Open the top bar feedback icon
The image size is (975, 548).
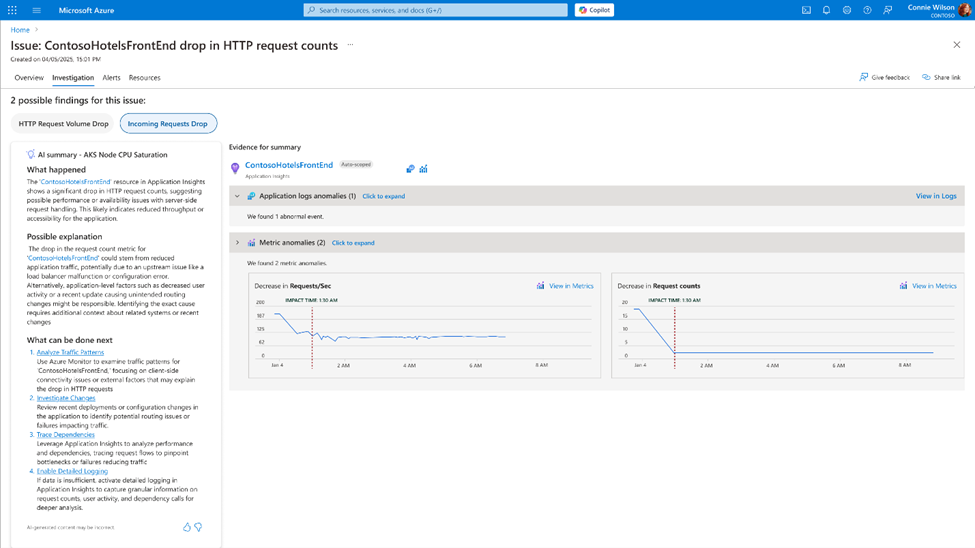[x=887, y=10]
